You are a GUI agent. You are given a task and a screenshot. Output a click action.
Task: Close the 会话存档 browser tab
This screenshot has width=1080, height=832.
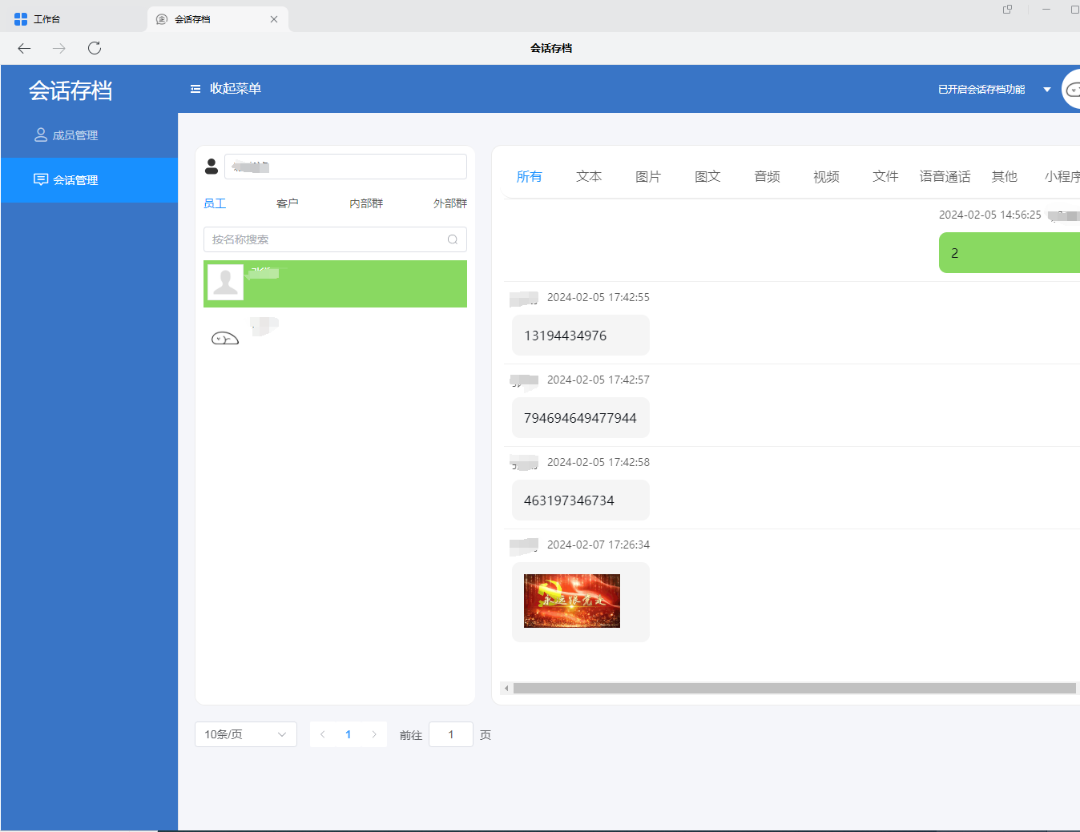point(274,19)
